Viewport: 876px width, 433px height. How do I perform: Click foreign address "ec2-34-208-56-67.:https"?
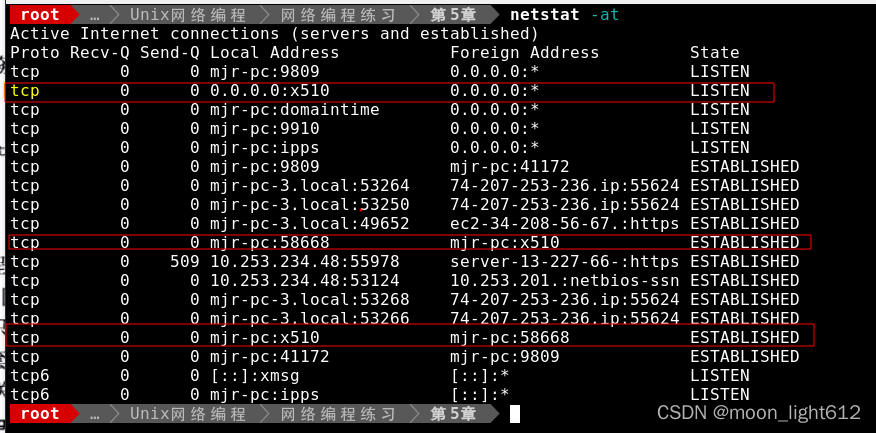pyautogui.click(x=565, y=223)
